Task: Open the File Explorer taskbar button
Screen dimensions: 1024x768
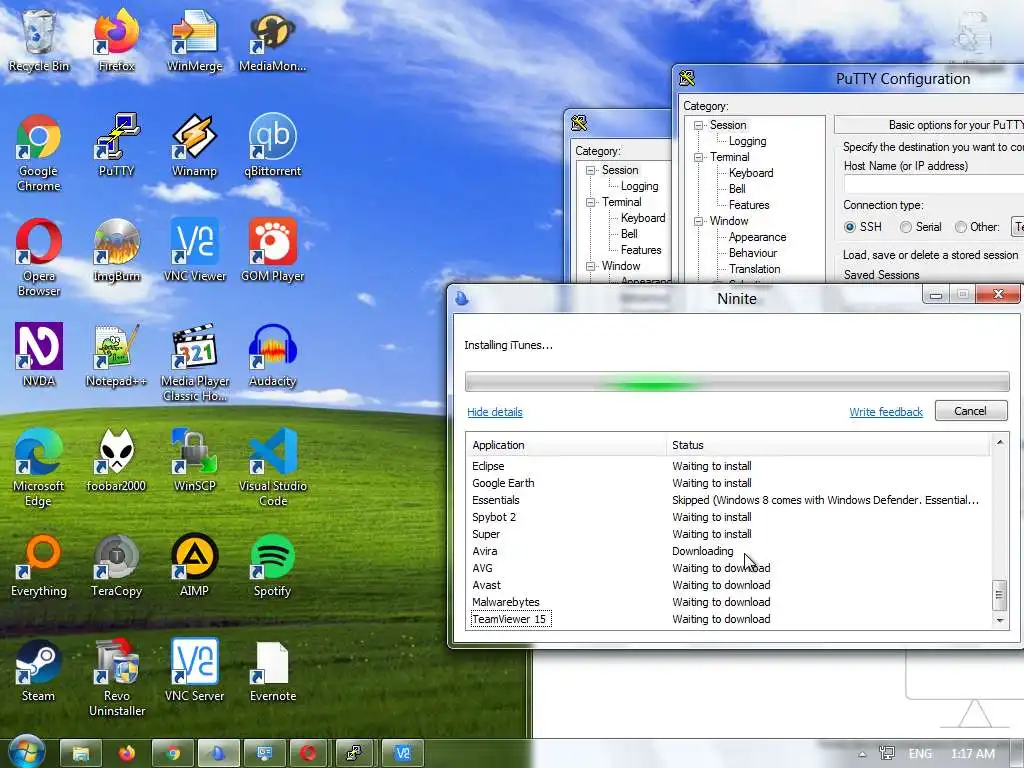Action: coord(81,754)
